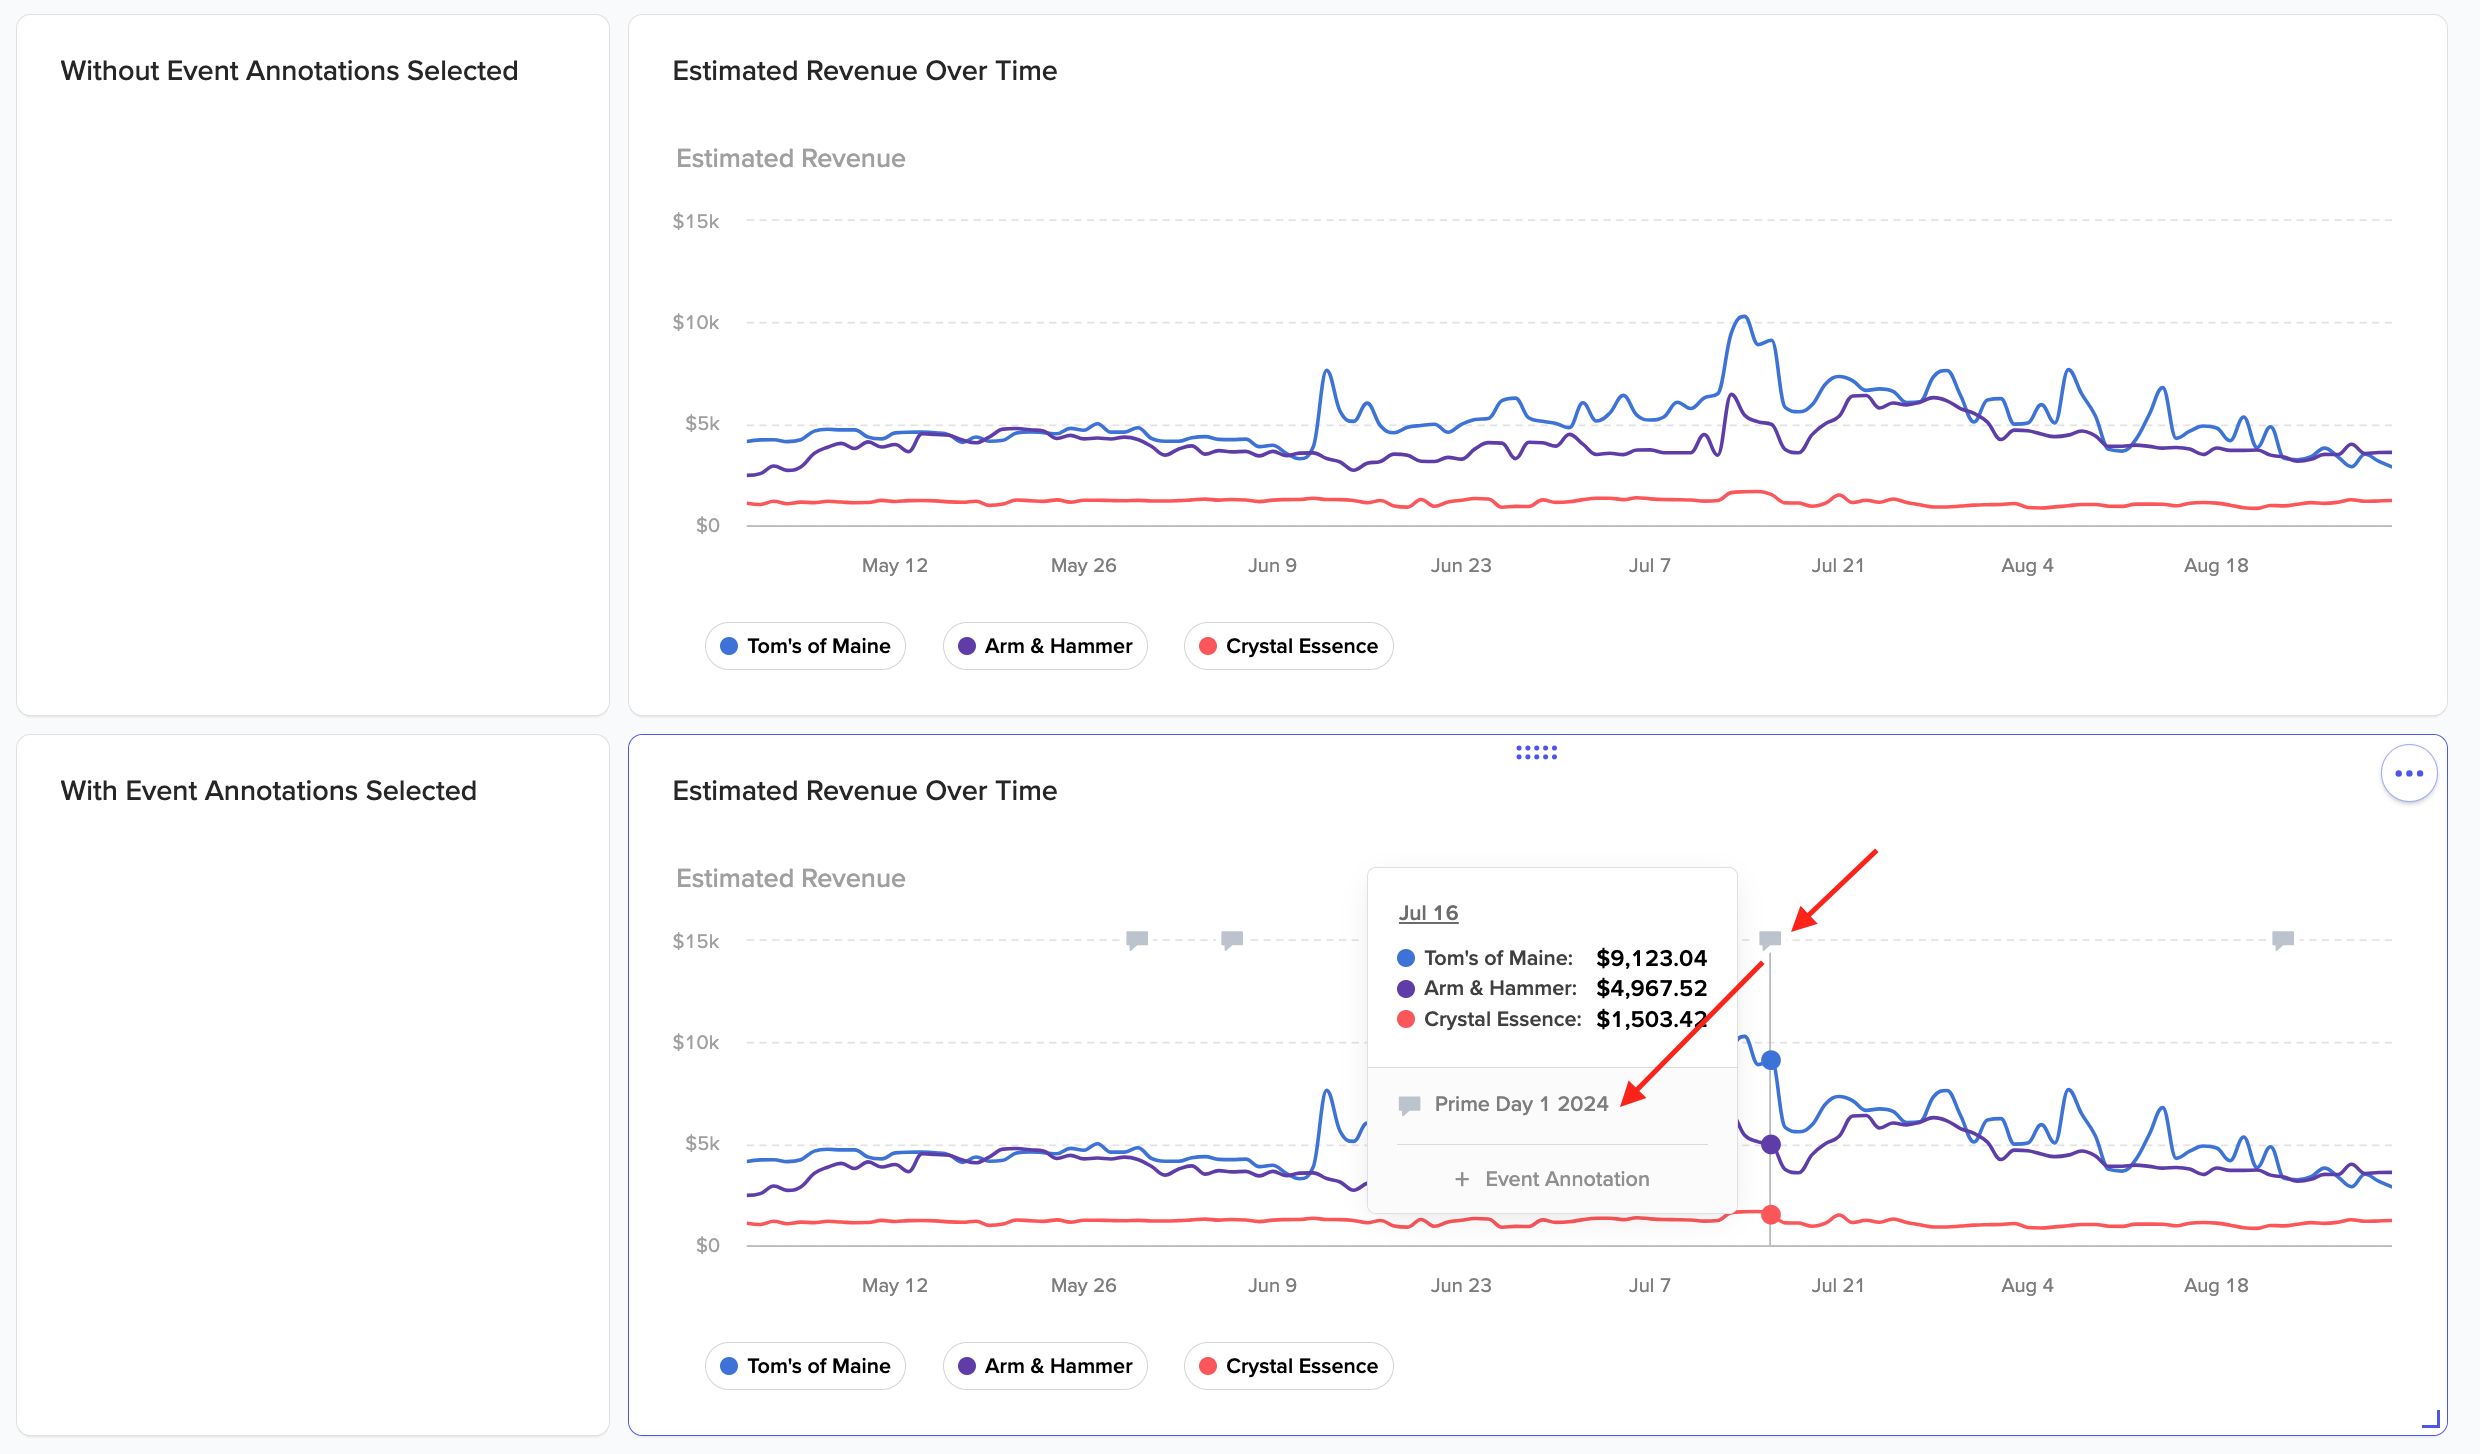Click the Tom's of Maine value $9,123.04
The width and height of the screenshot is (2480, 1454).
tap(1651, 958)
